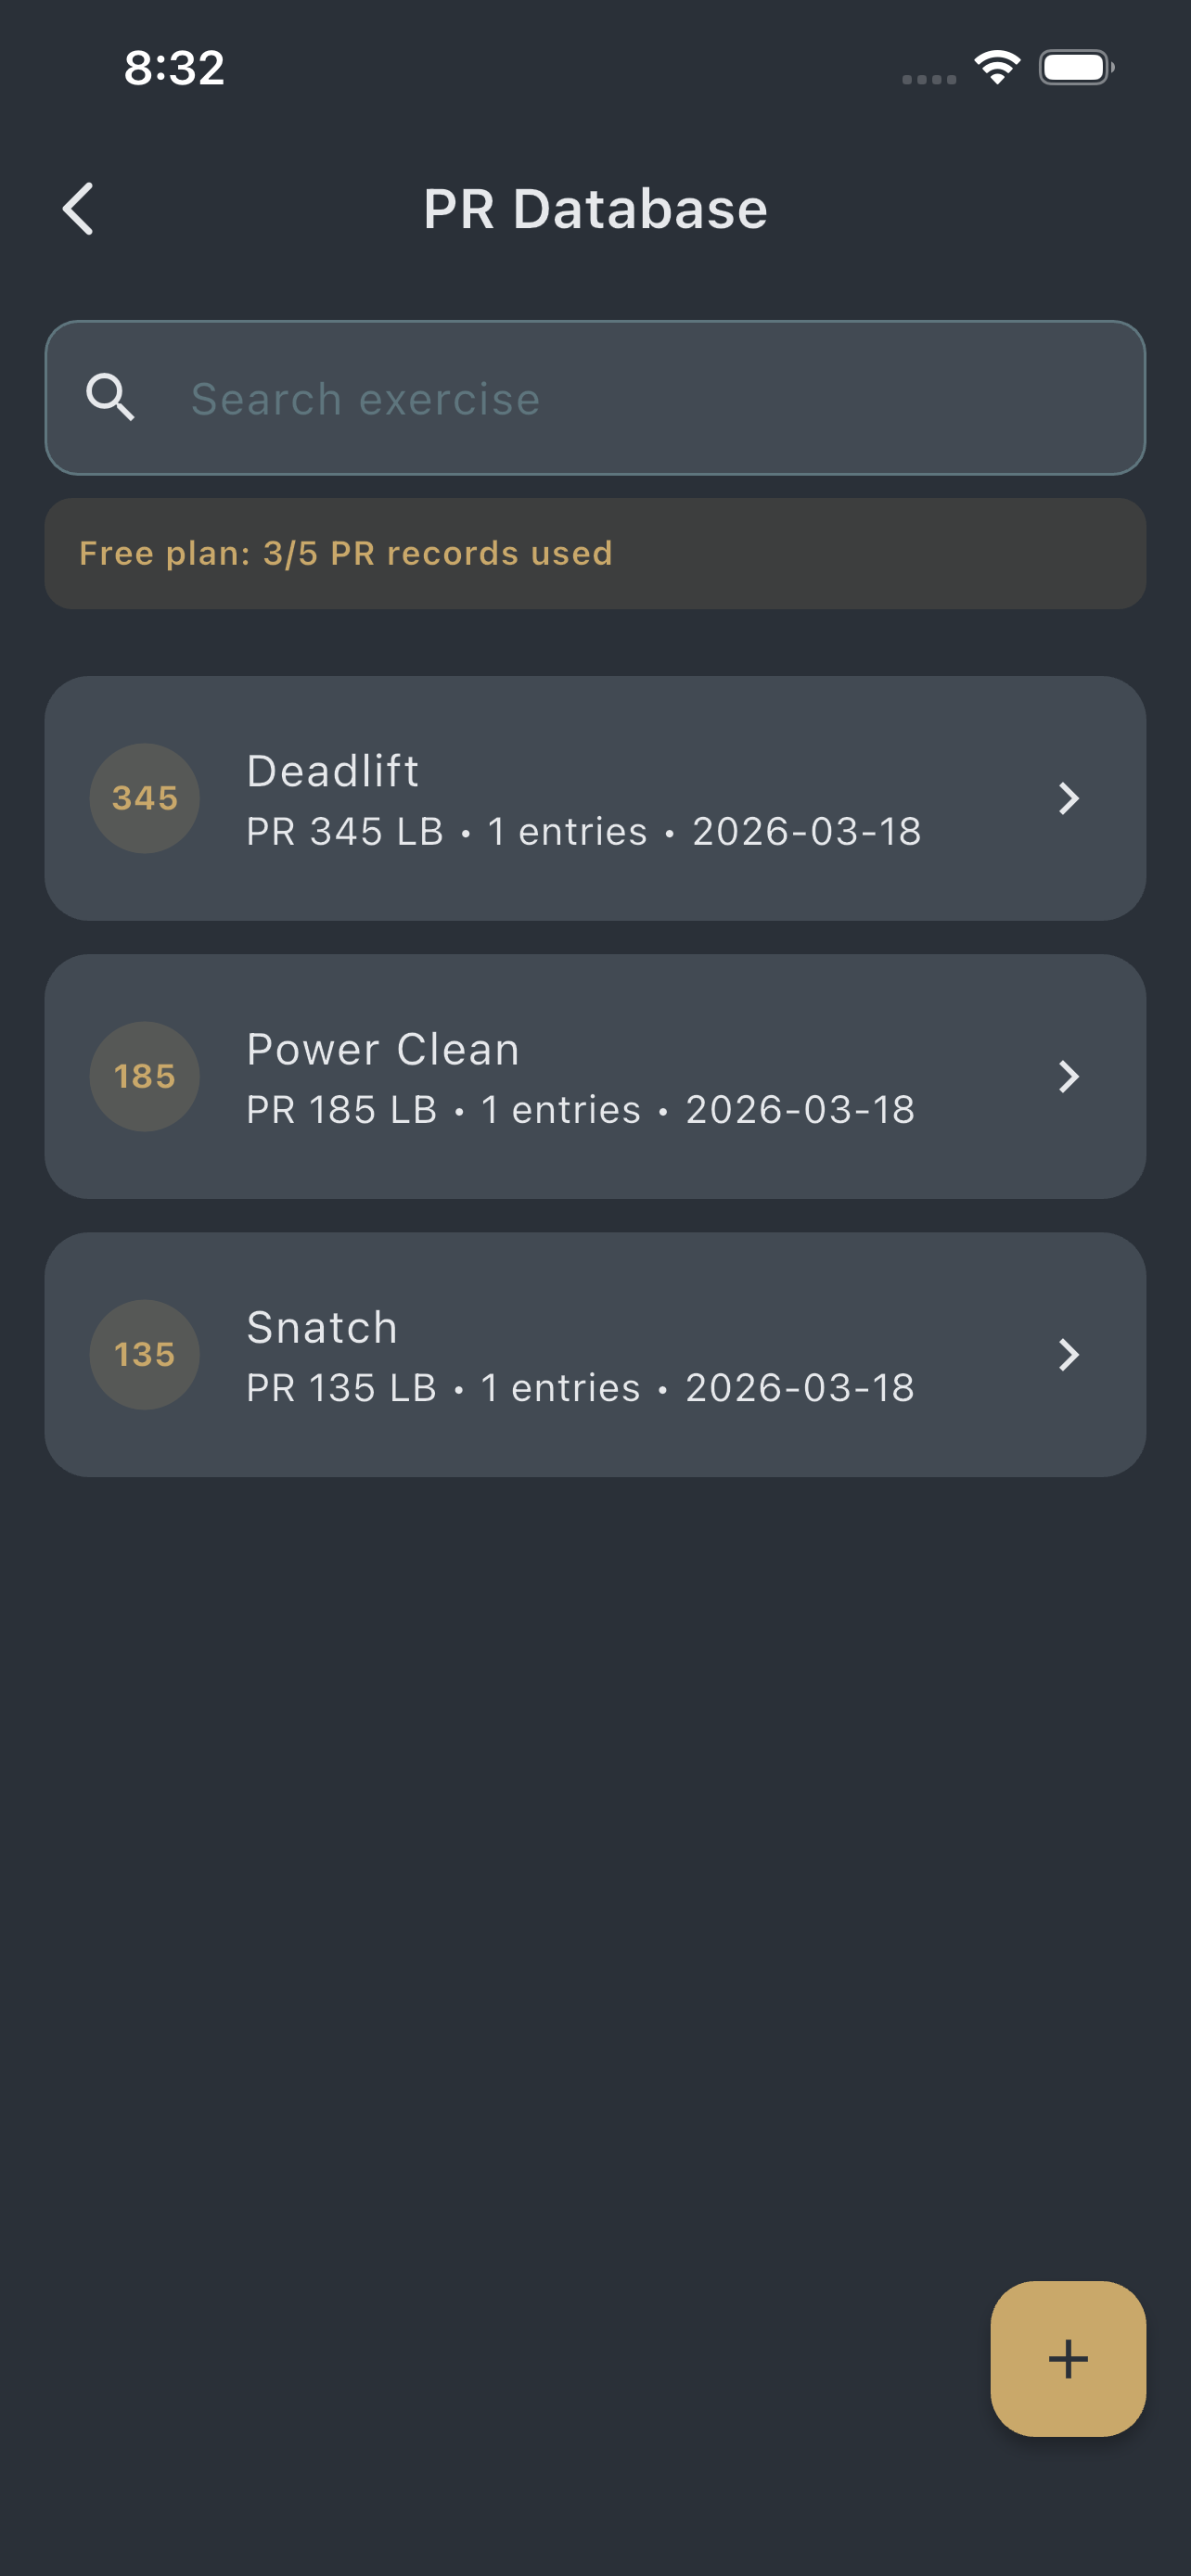Expand the Power Clean record details
The height and width of the screenshot is (2576, 1191).
[1070, 1077]
